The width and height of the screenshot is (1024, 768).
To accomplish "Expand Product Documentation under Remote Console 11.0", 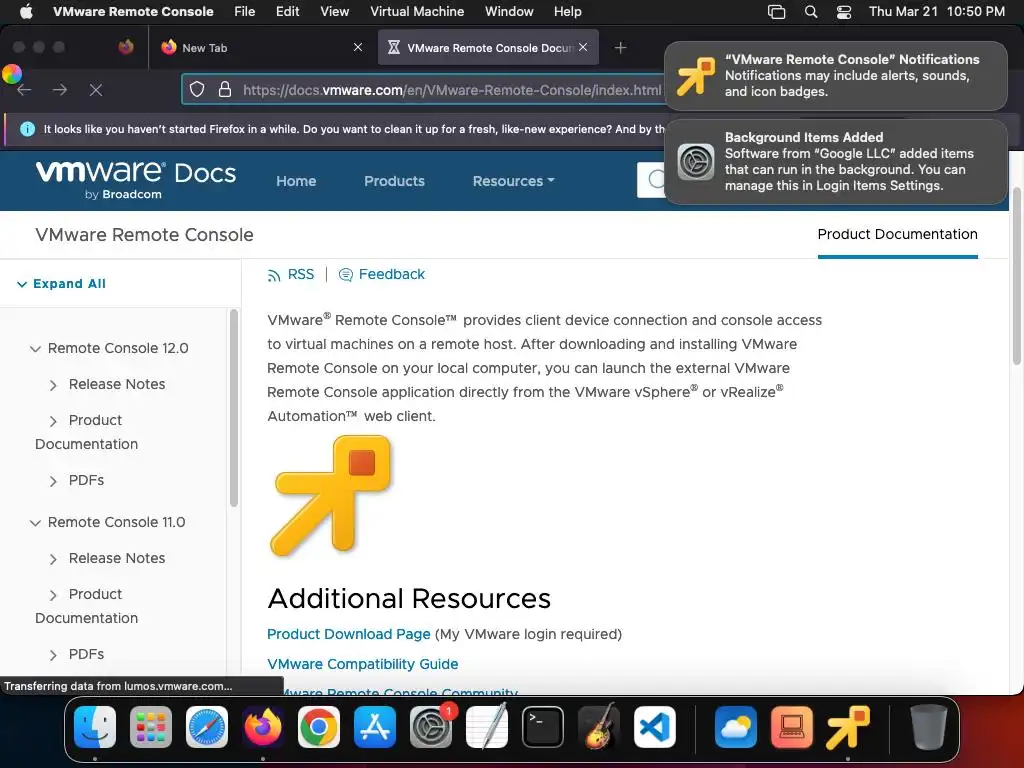I will [53, 595].
